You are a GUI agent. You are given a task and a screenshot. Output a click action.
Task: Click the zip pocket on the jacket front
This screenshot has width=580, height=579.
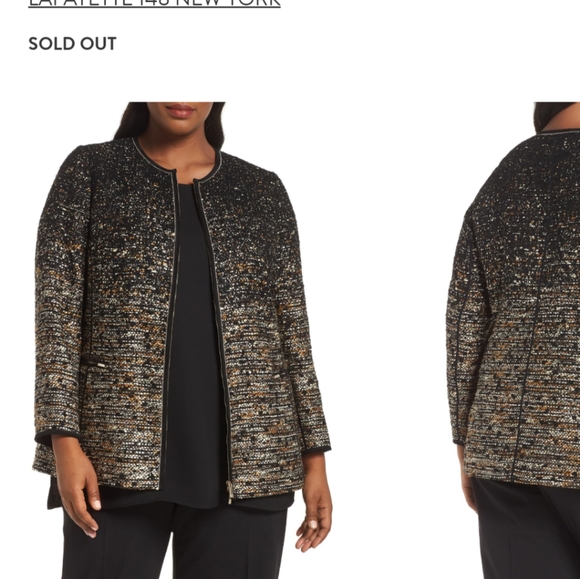93,365
